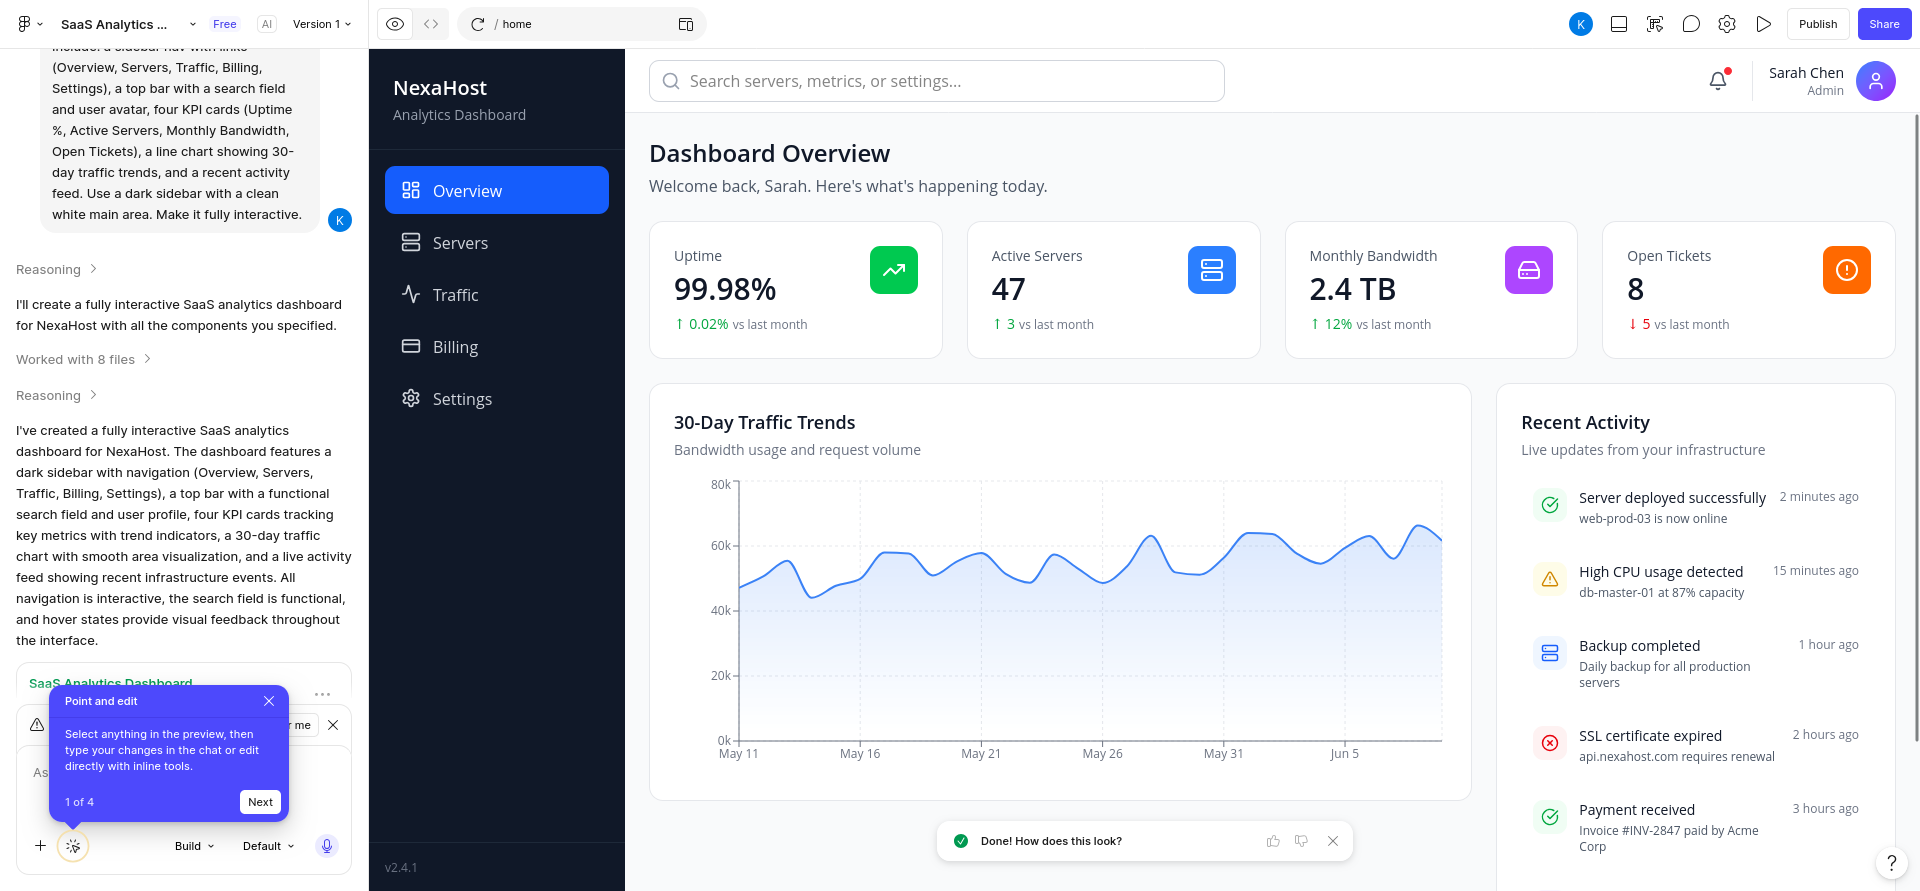
Task: Click the green uptime trend icon
Action: point(894,270)
